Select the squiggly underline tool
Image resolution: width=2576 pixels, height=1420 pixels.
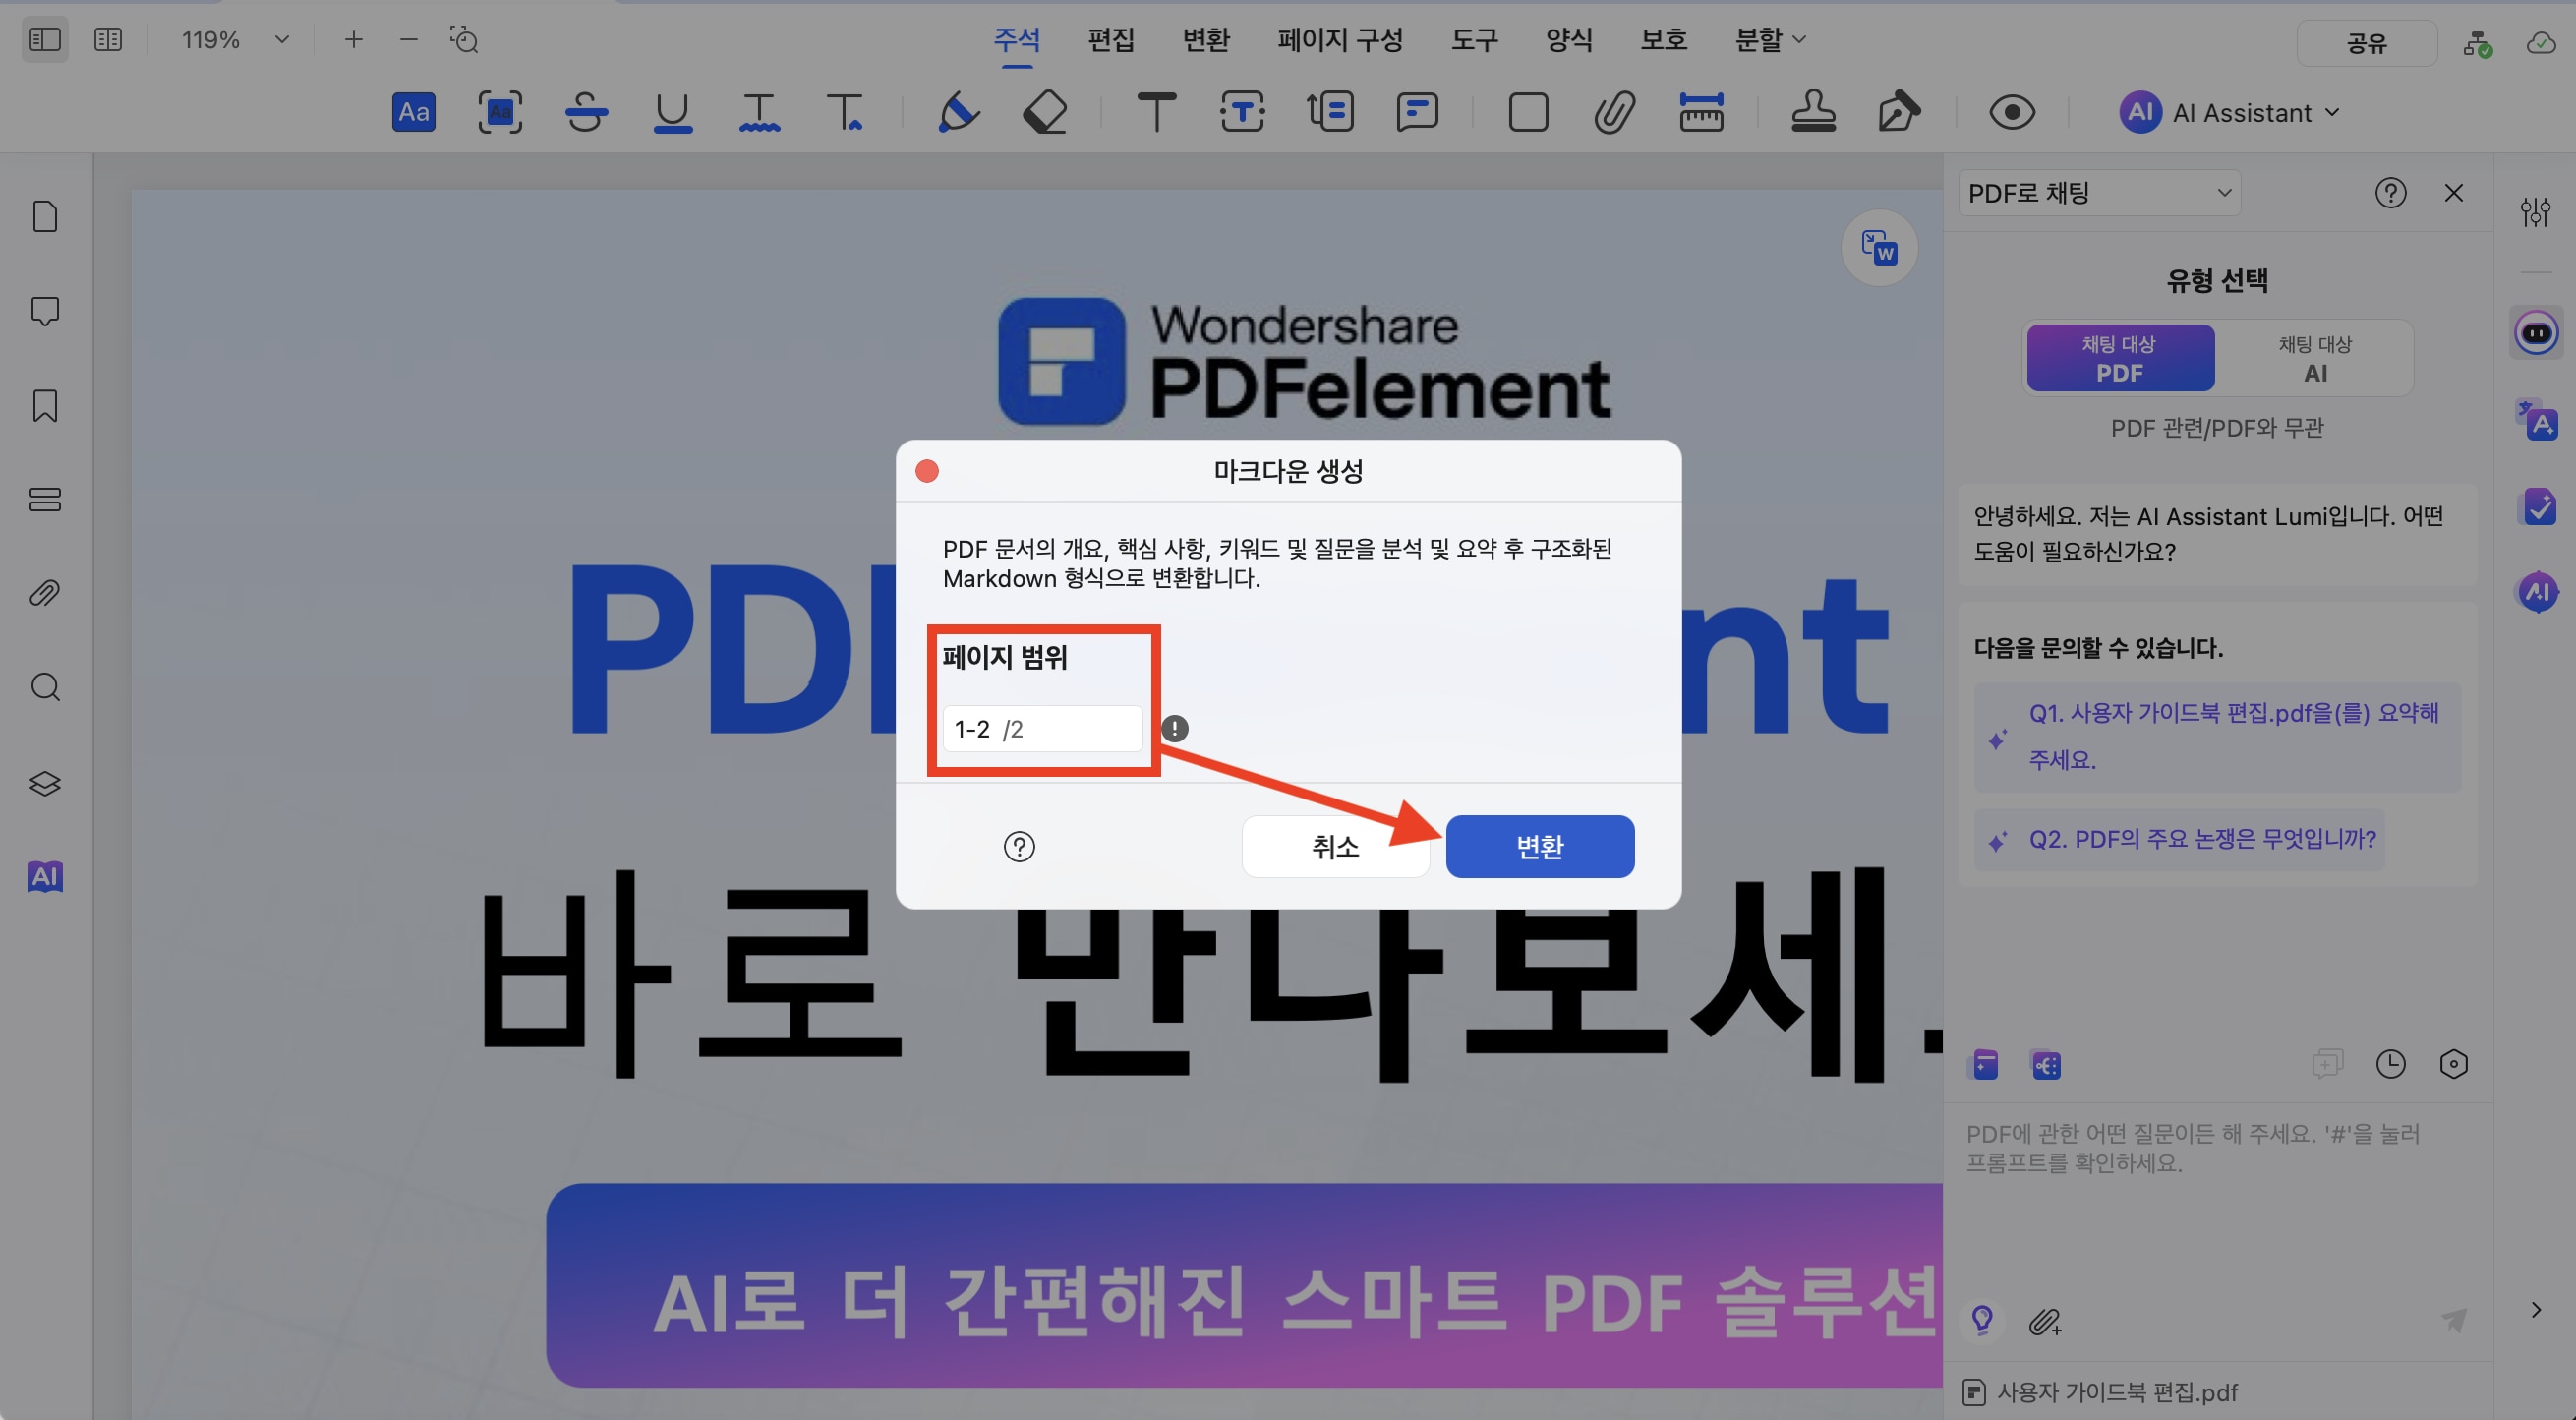[759, 112]
